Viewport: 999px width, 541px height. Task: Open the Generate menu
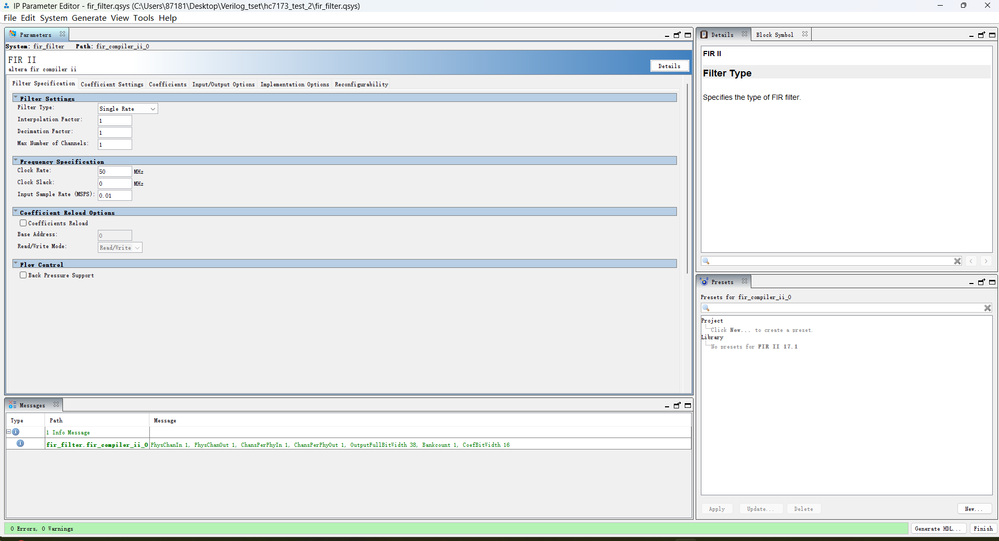point(89,18)
